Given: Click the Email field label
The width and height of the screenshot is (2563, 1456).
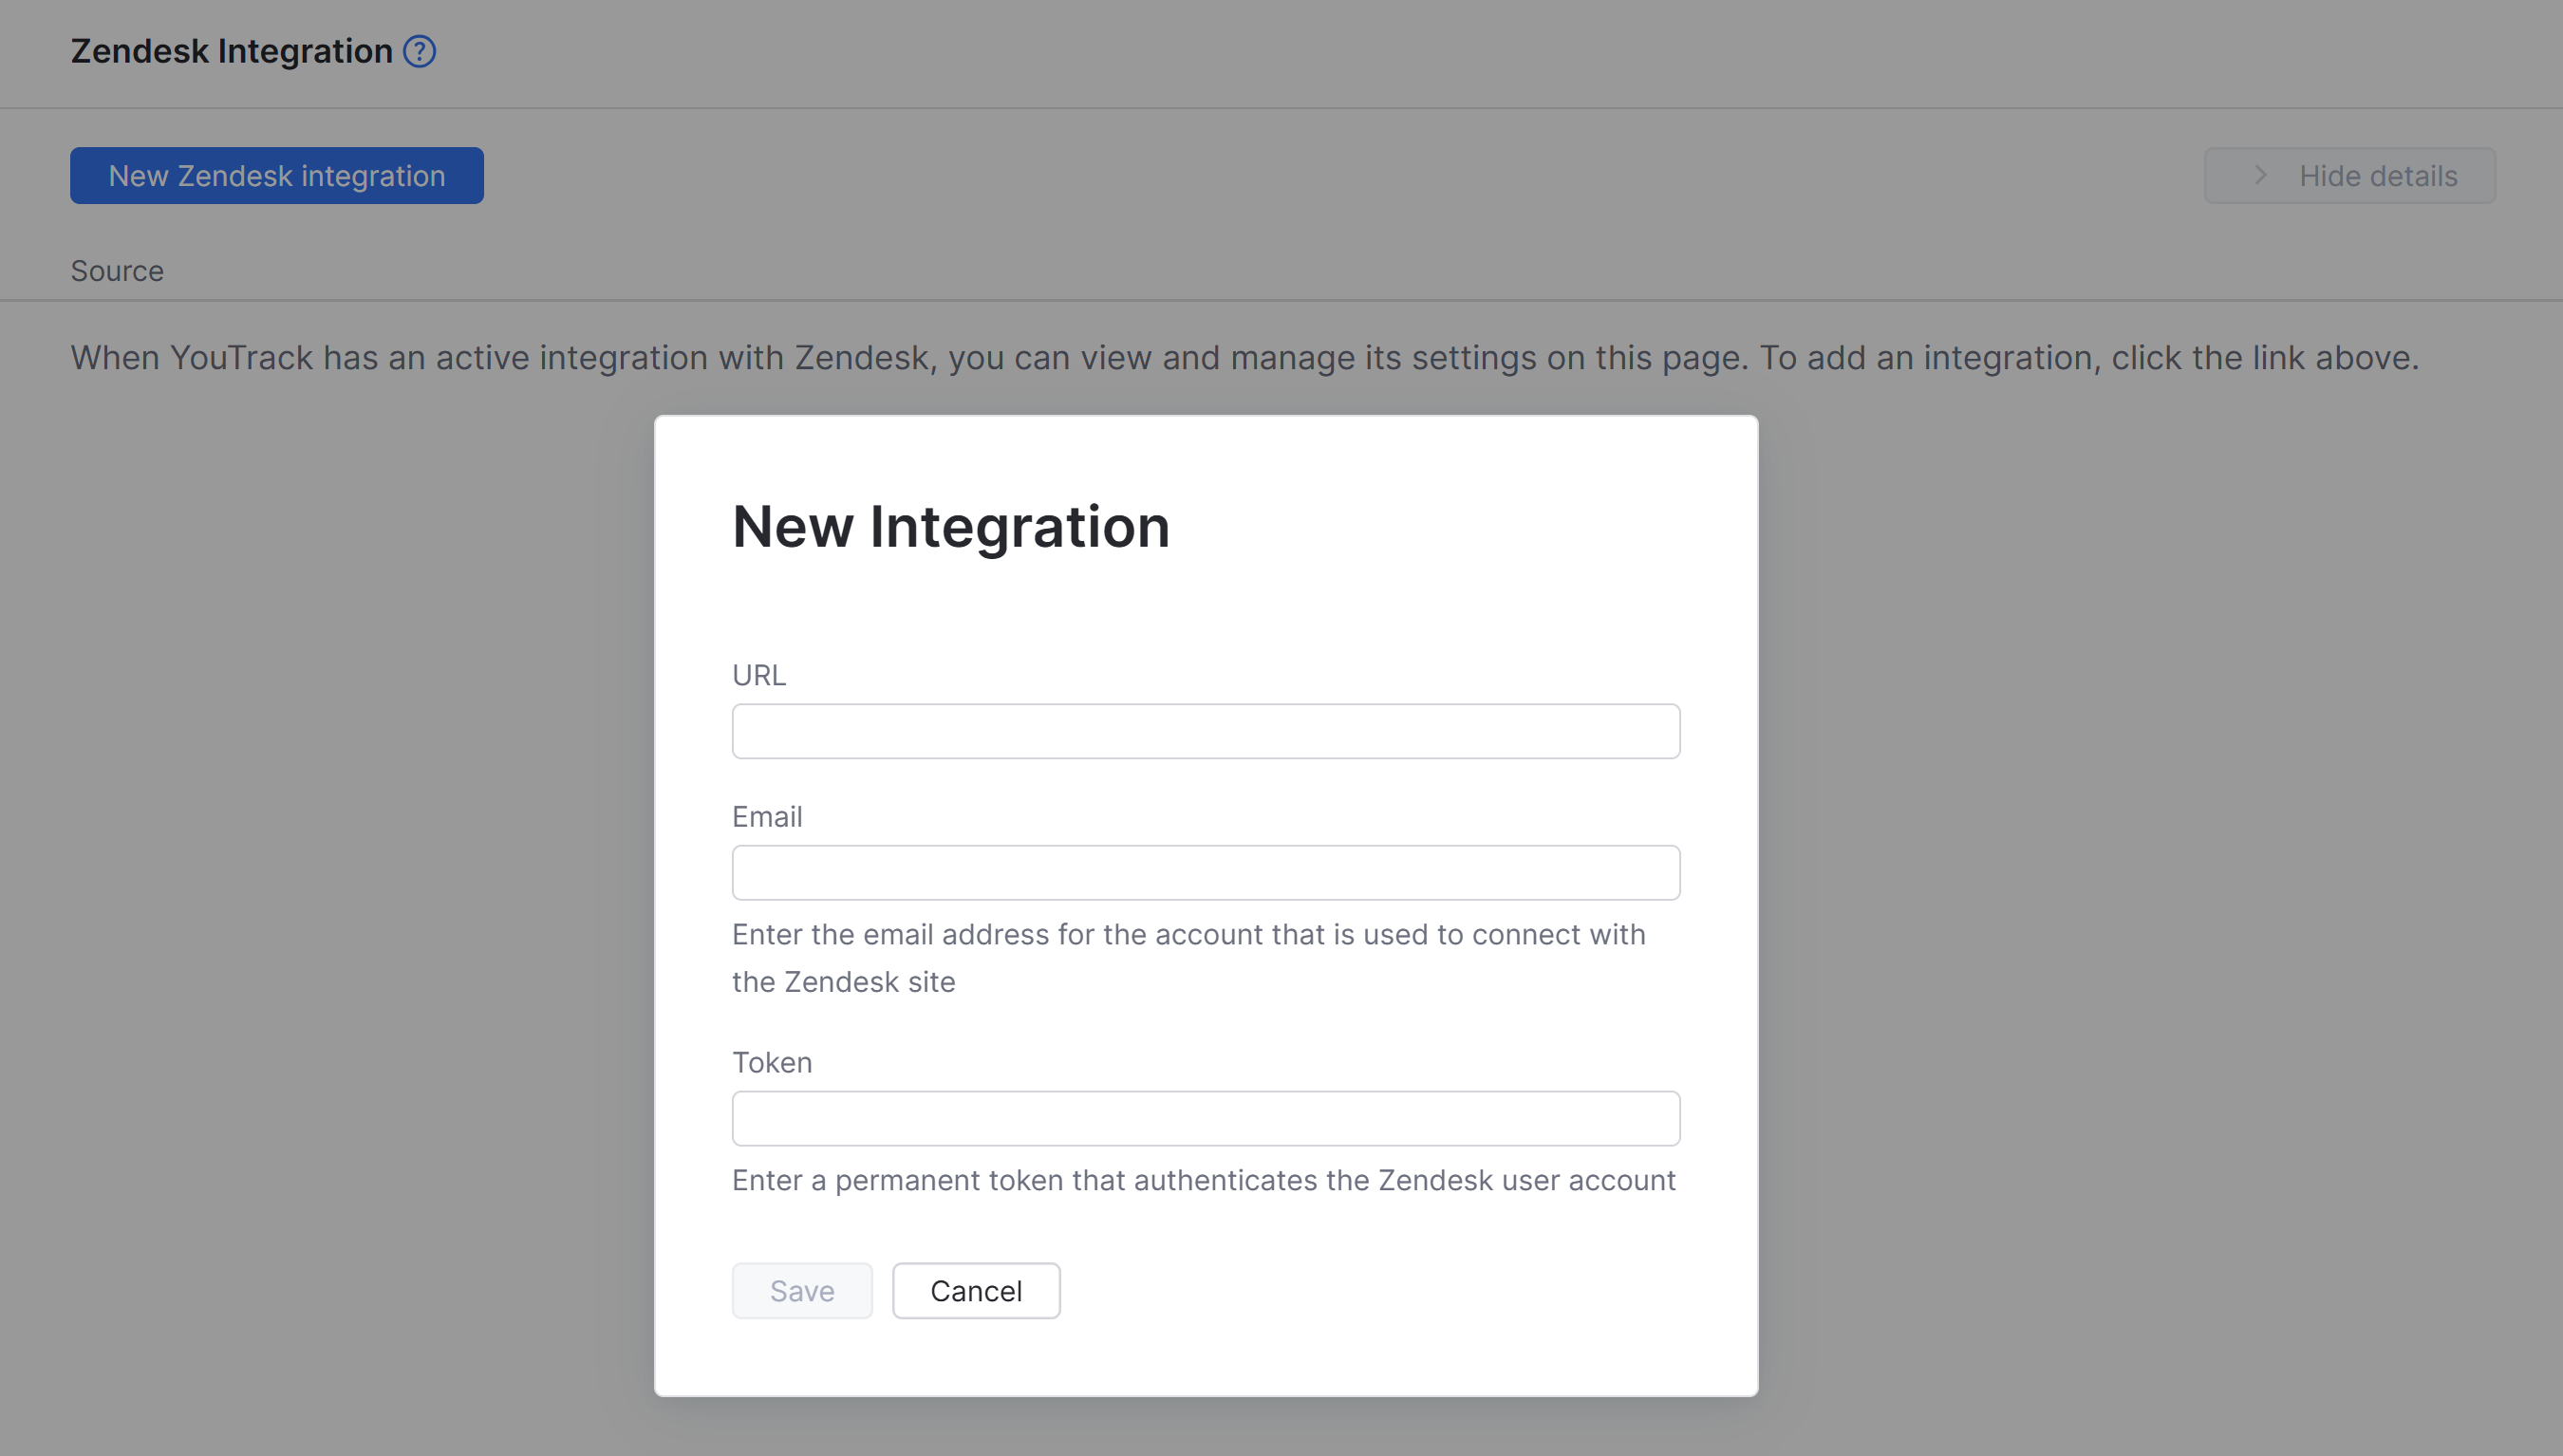Looking at the screenshot, I should click(x=766, y=816).
